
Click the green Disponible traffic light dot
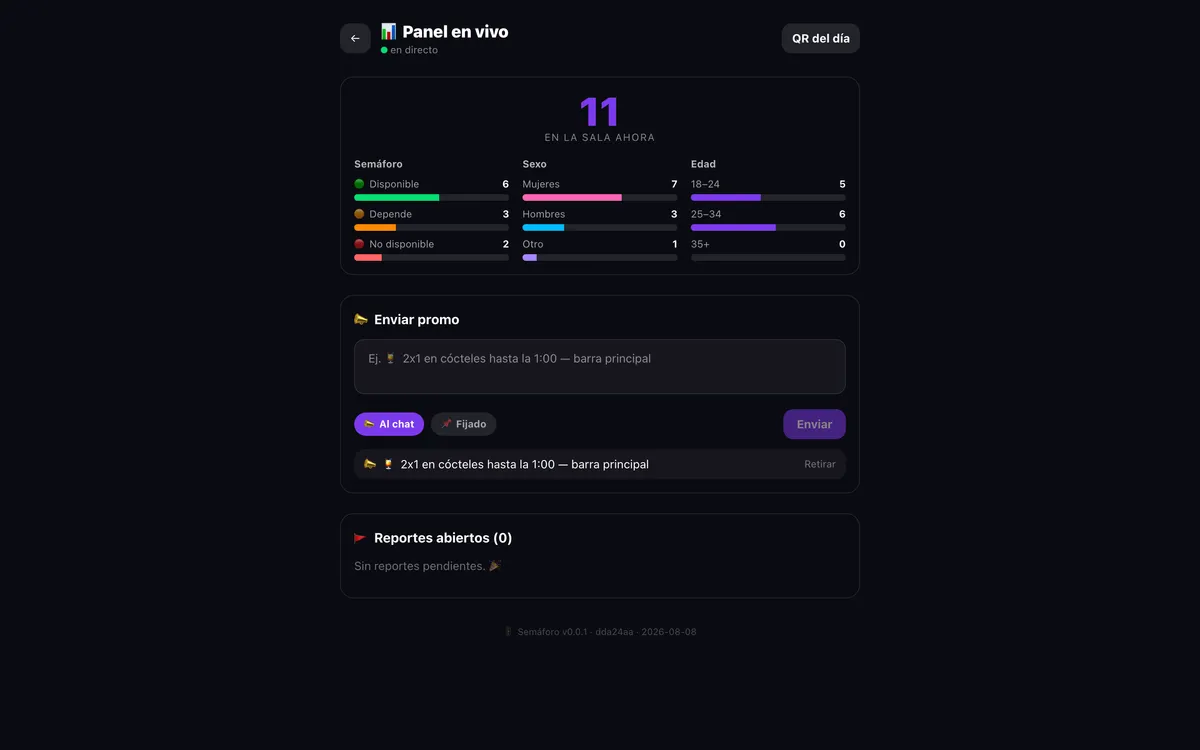(x=359, y=184)
